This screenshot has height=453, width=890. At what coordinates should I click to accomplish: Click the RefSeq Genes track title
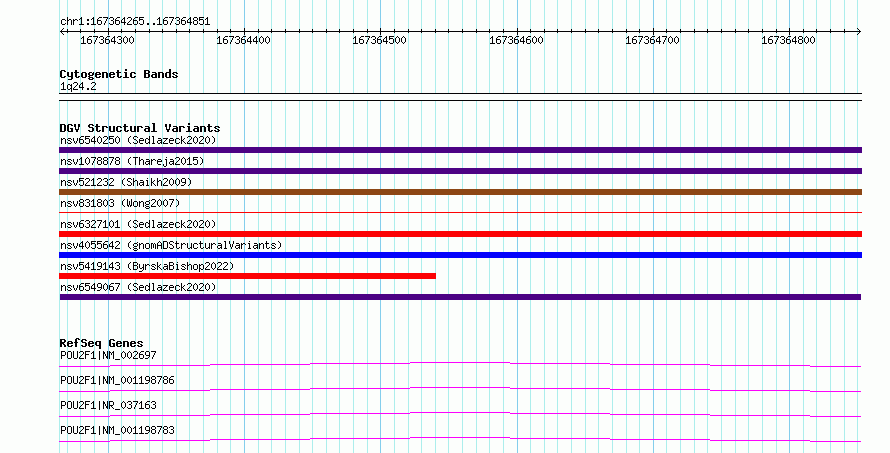101,343
